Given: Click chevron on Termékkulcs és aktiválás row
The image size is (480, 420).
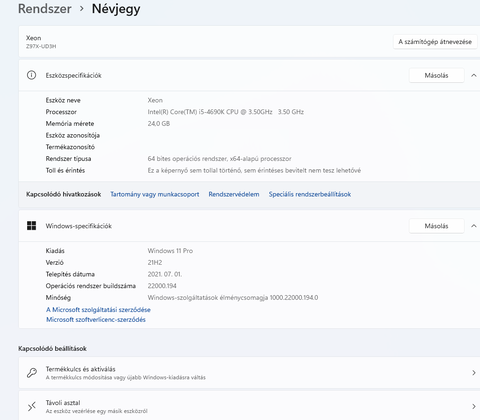Looking at the screenshot, I should tap(474, 373).
